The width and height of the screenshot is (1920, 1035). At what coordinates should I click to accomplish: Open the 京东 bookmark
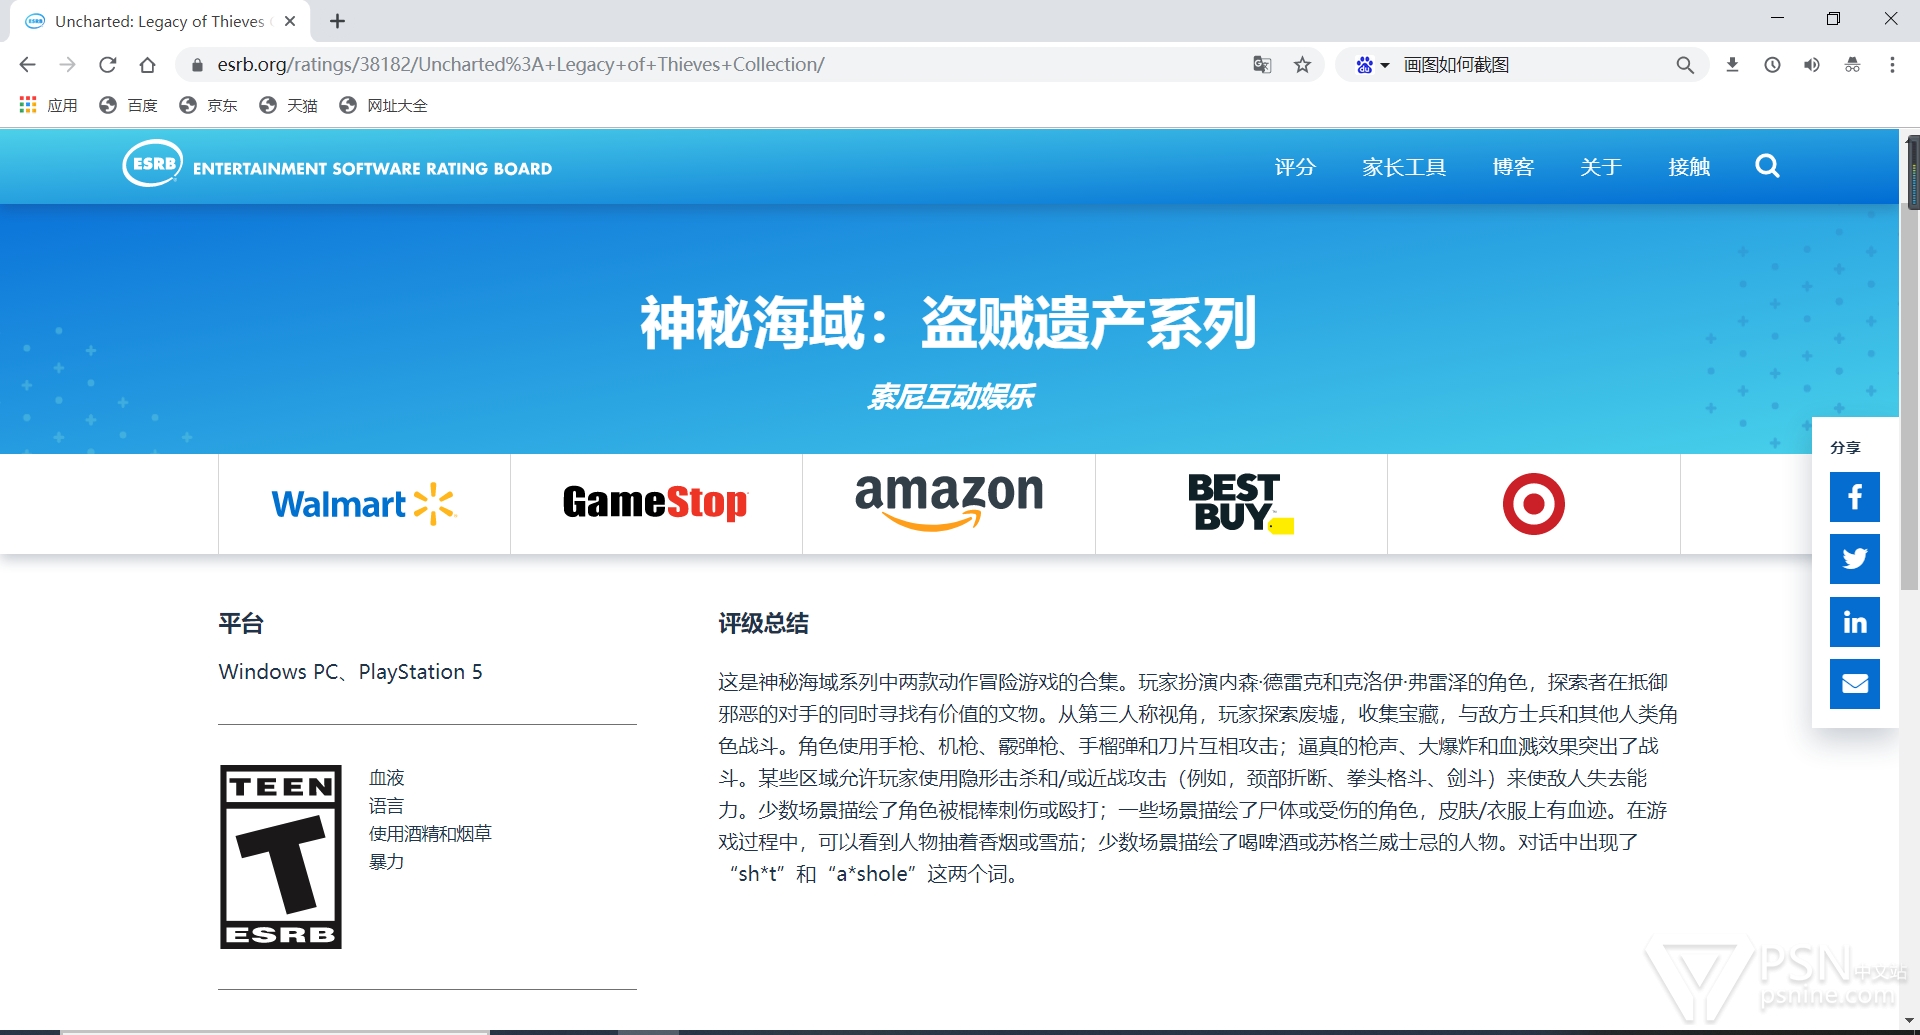(x=208, y=105)
